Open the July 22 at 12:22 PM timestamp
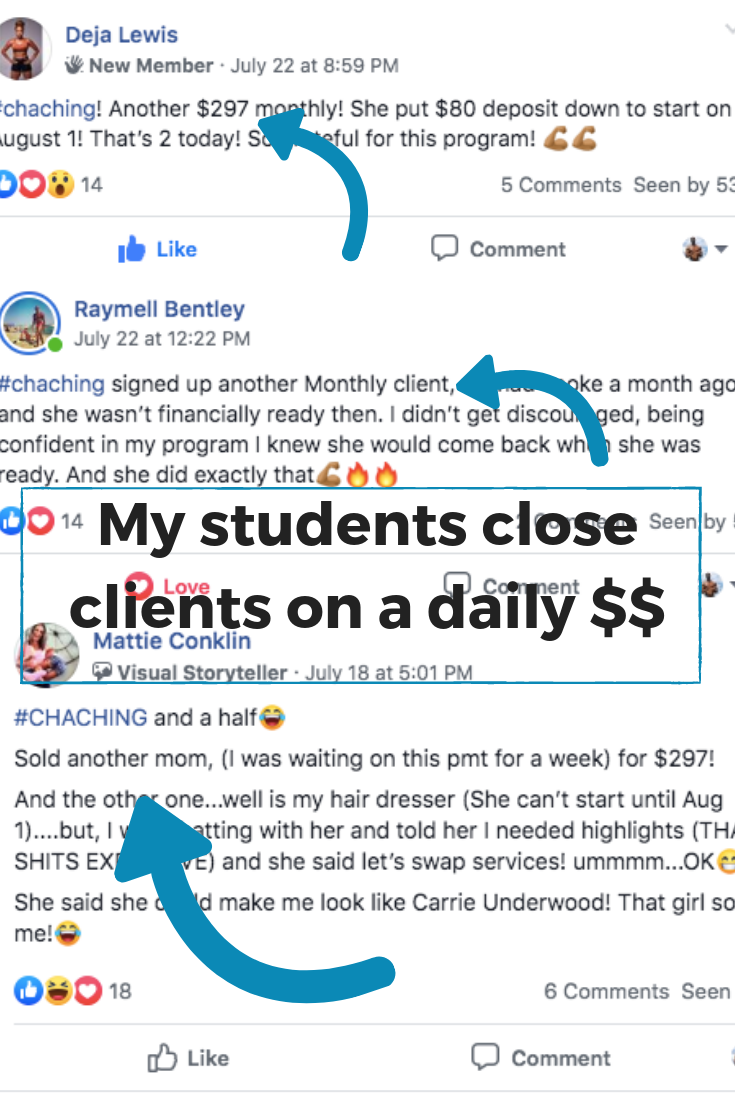 coord(162,339)
